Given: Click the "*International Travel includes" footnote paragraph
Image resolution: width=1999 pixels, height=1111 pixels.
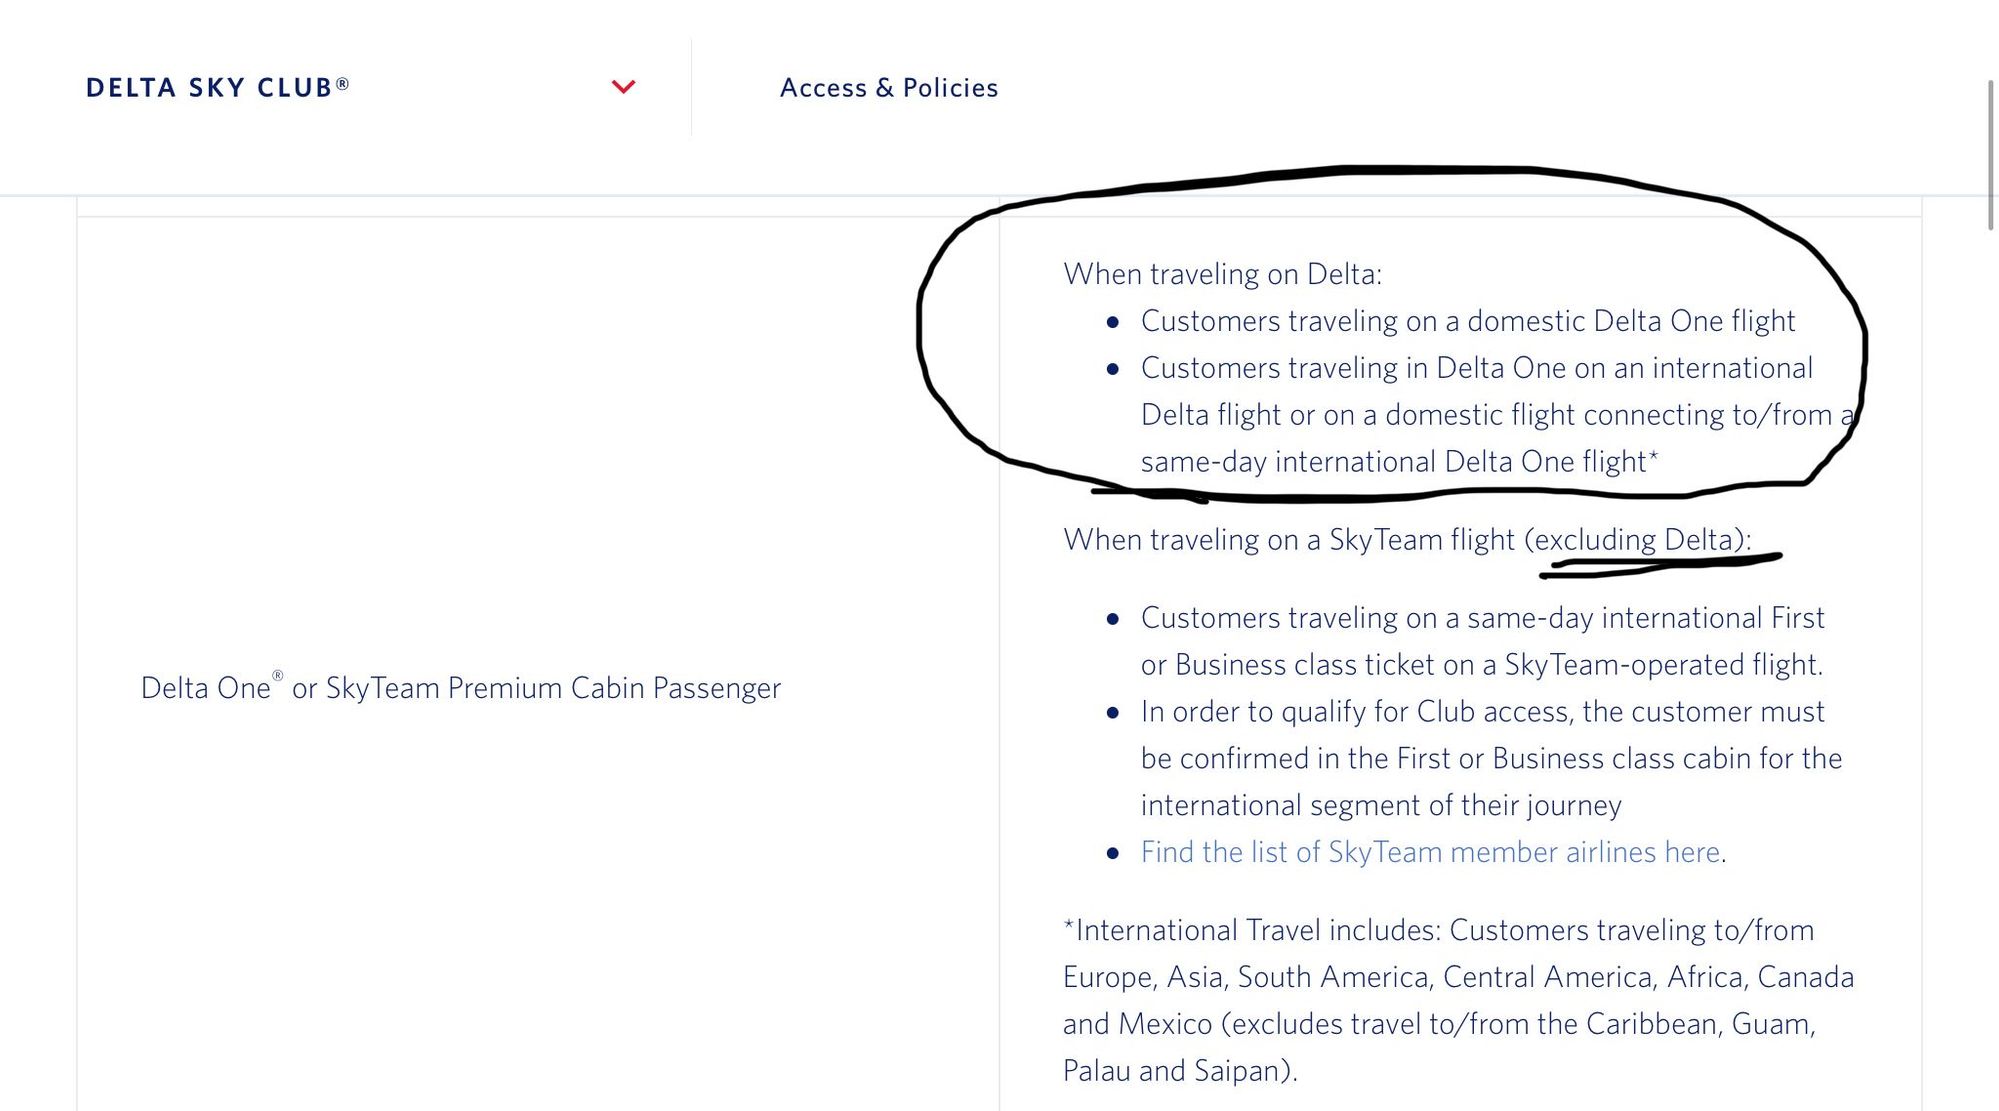Looking at the screenshot, I should tap(1457, 1000).
